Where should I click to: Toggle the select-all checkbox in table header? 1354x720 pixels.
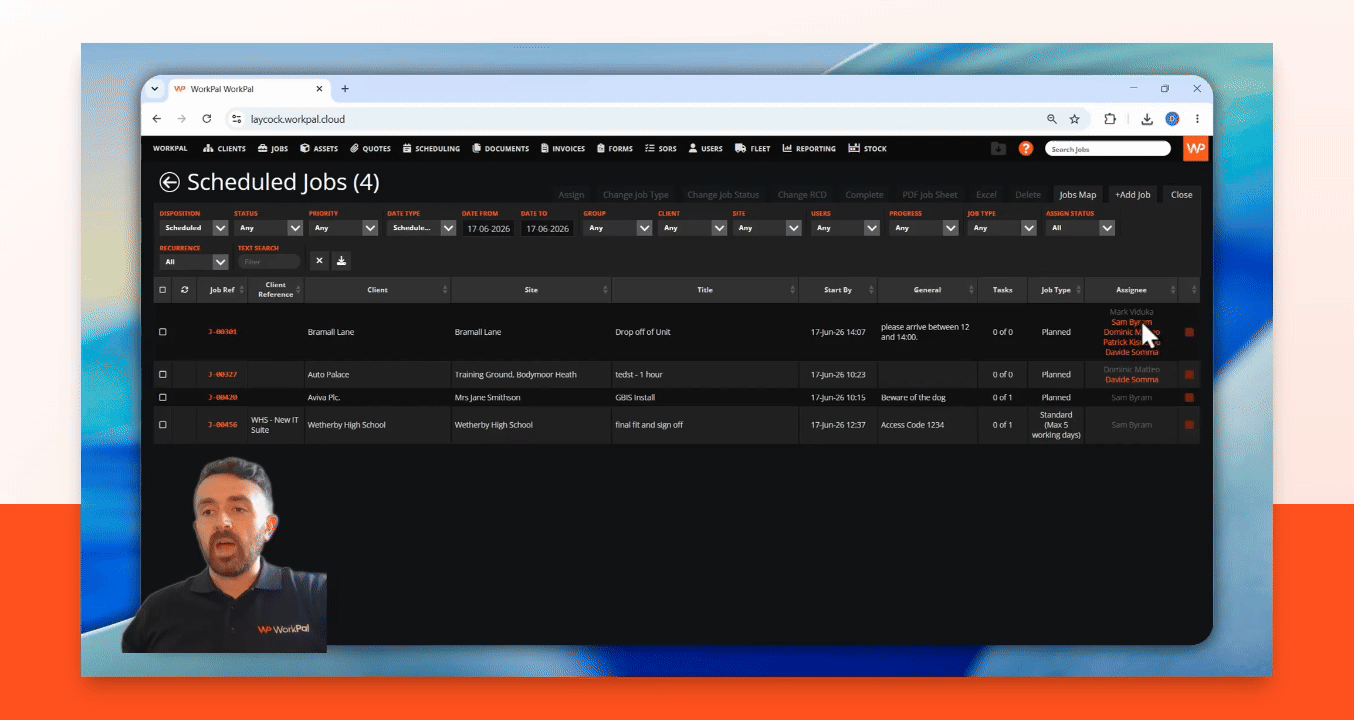[x=163, y=290]
